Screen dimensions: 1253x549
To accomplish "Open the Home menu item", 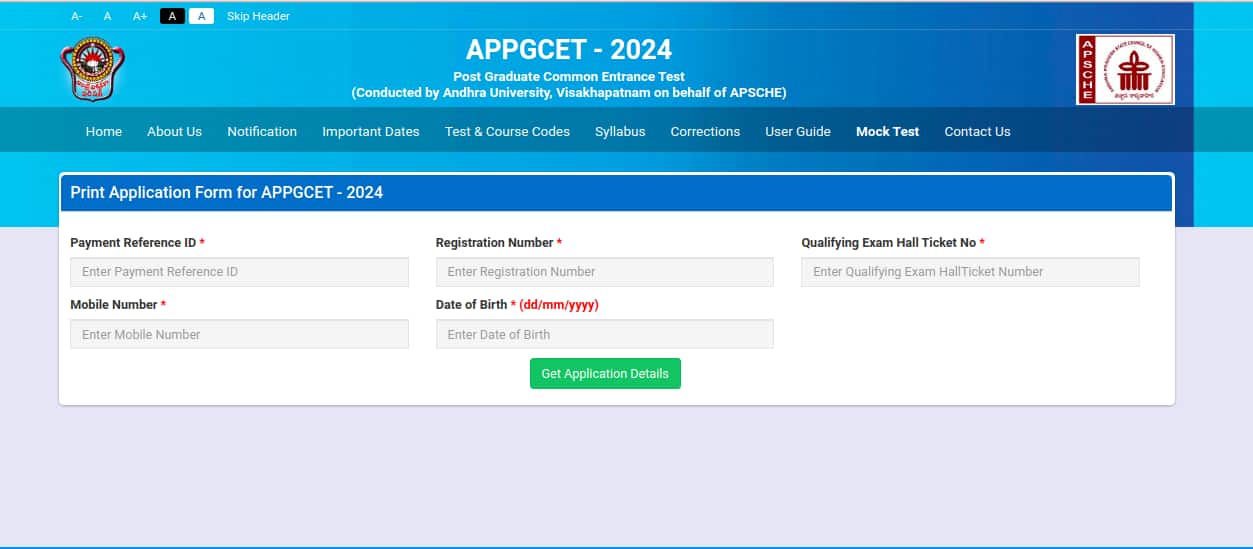I will click(104, 131).
